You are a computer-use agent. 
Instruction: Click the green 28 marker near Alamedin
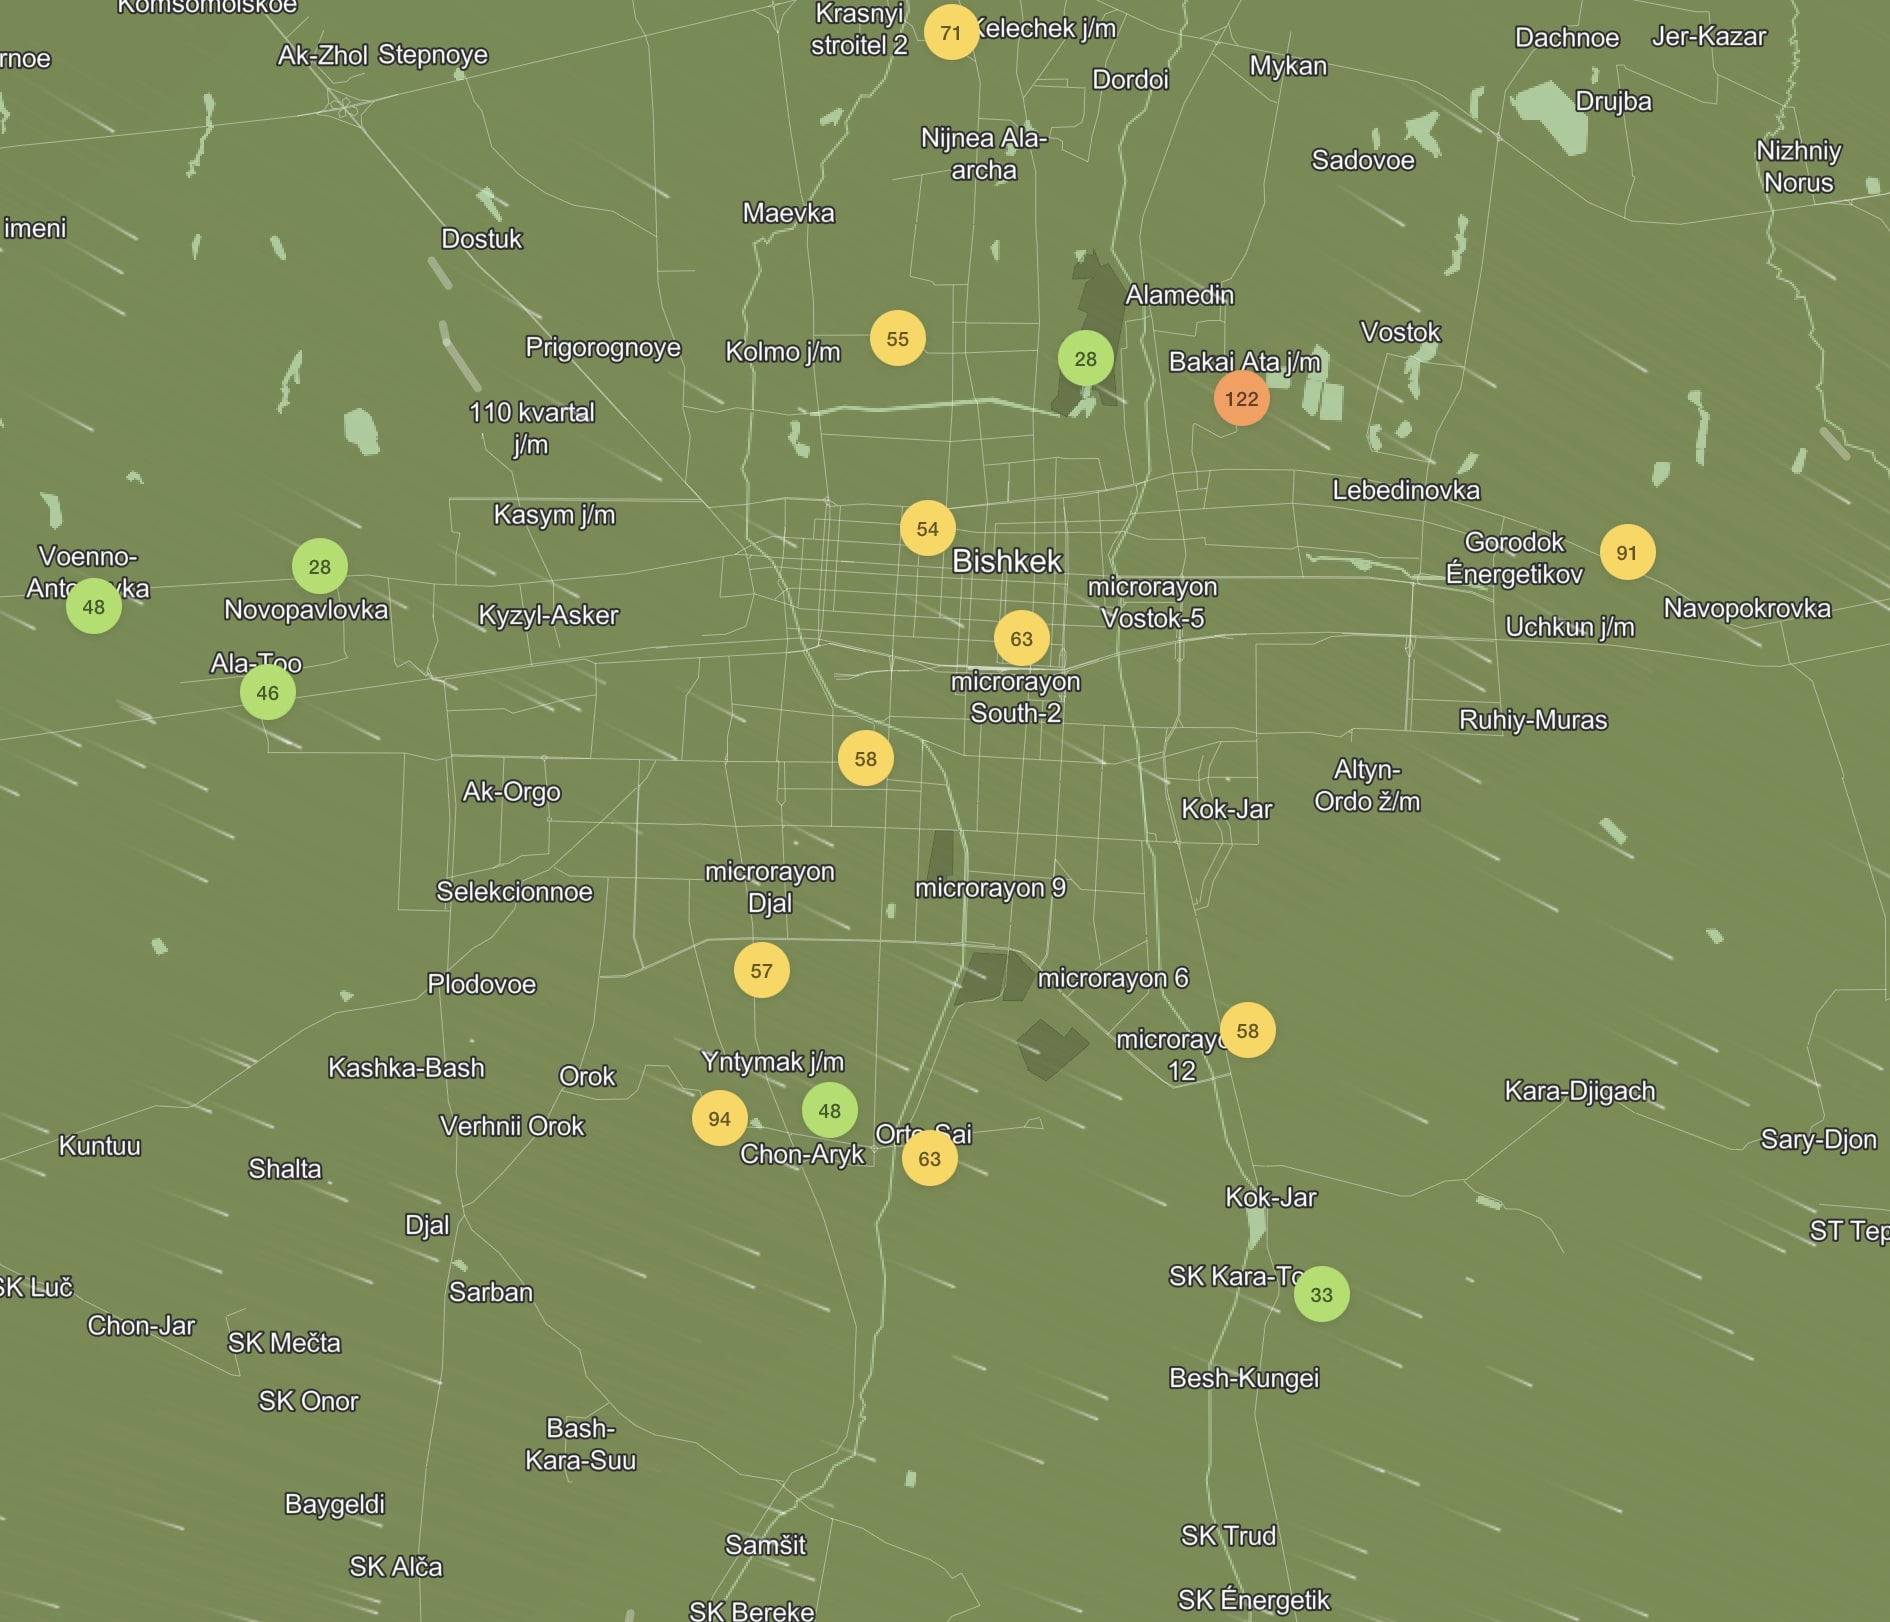tap(1085, 358)
